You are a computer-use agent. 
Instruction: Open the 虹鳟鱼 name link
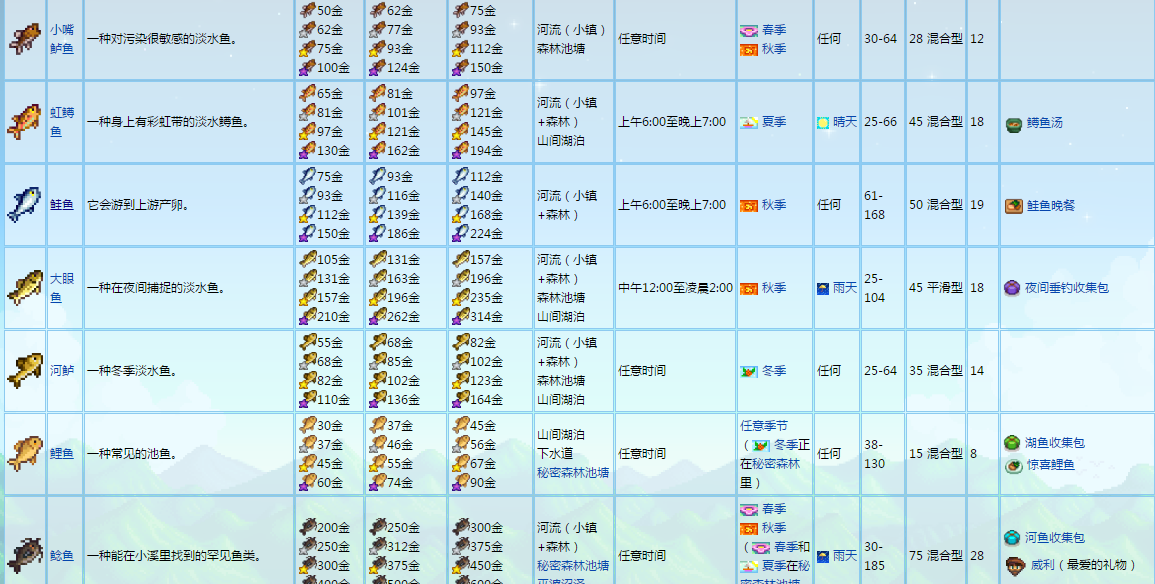coord(62,122)
